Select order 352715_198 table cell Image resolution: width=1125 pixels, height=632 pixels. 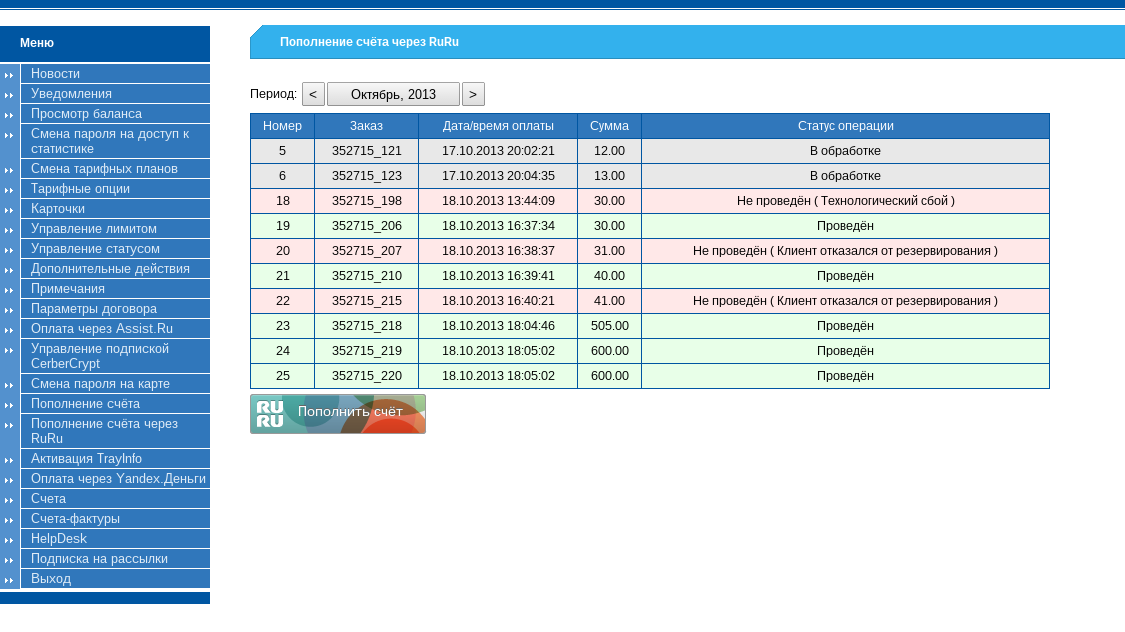tap(366, 201)
